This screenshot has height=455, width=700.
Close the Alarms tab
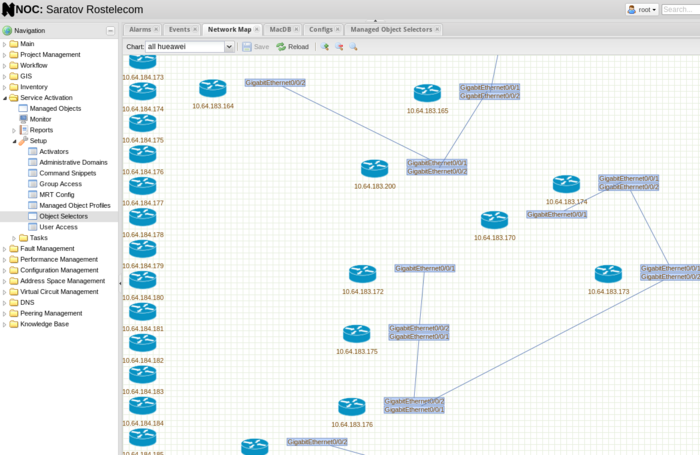click(x=156, y=29)
